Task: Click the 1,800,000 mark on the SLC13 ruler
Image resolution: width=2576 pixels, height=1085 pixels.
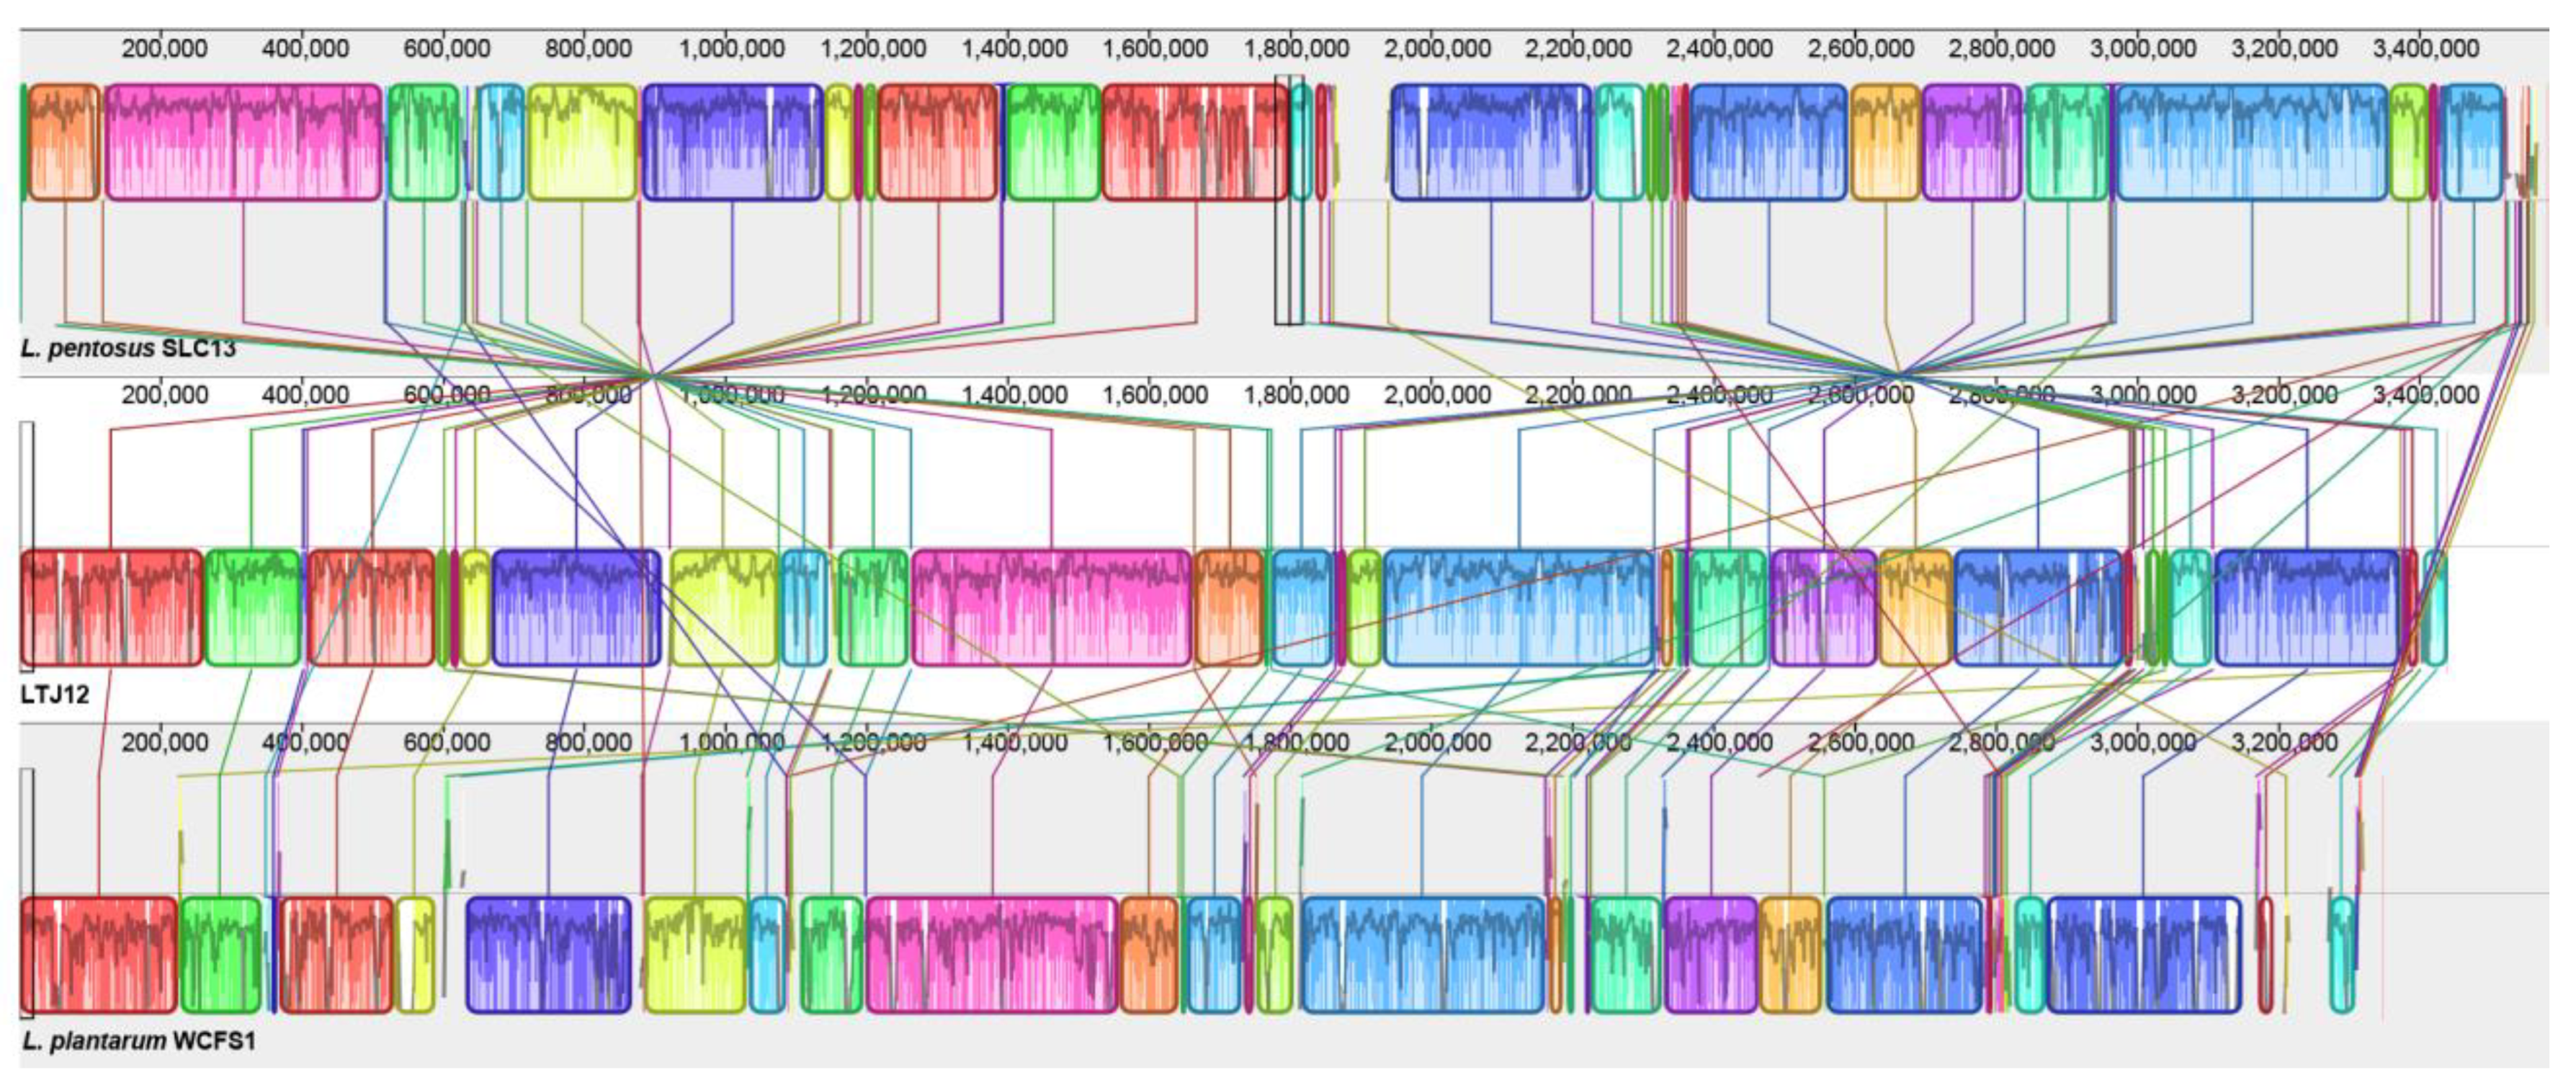Action: (1295, 48)
